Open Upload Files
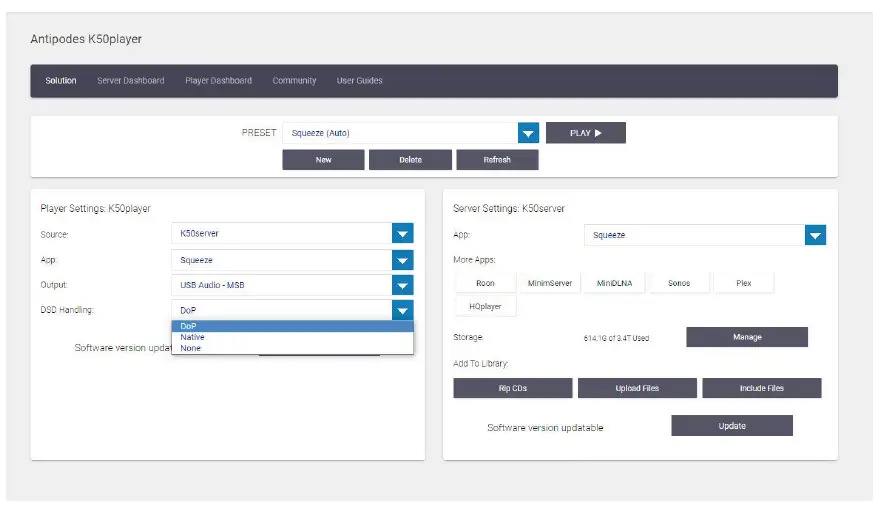 [x=637, y=388]
